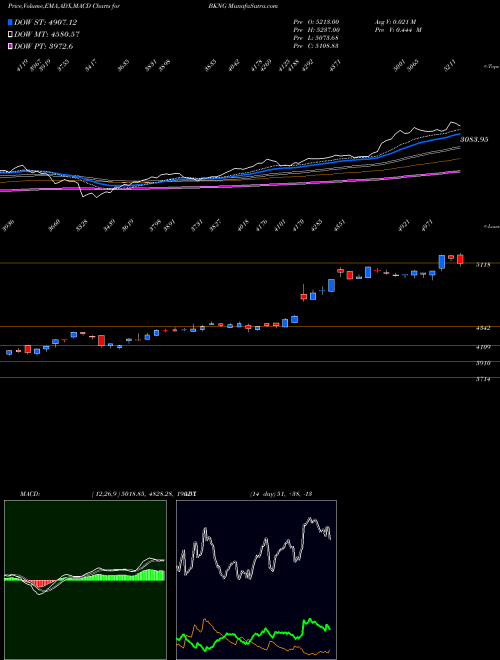Select the Pre H: 5237.00 value

pyautogui.click(x=316, y=30)
